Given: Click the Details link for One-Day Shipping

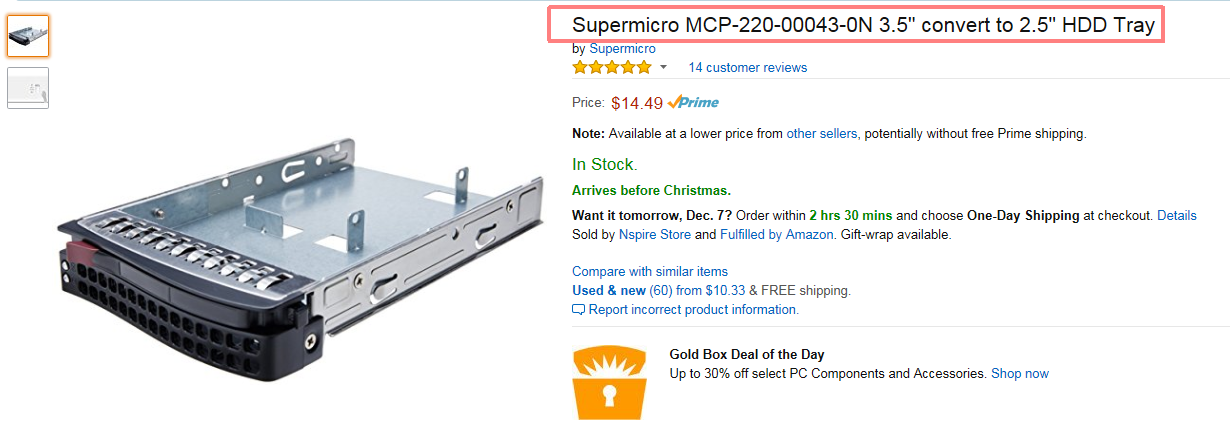Looking at the screenshot, I should [1177, 215].
